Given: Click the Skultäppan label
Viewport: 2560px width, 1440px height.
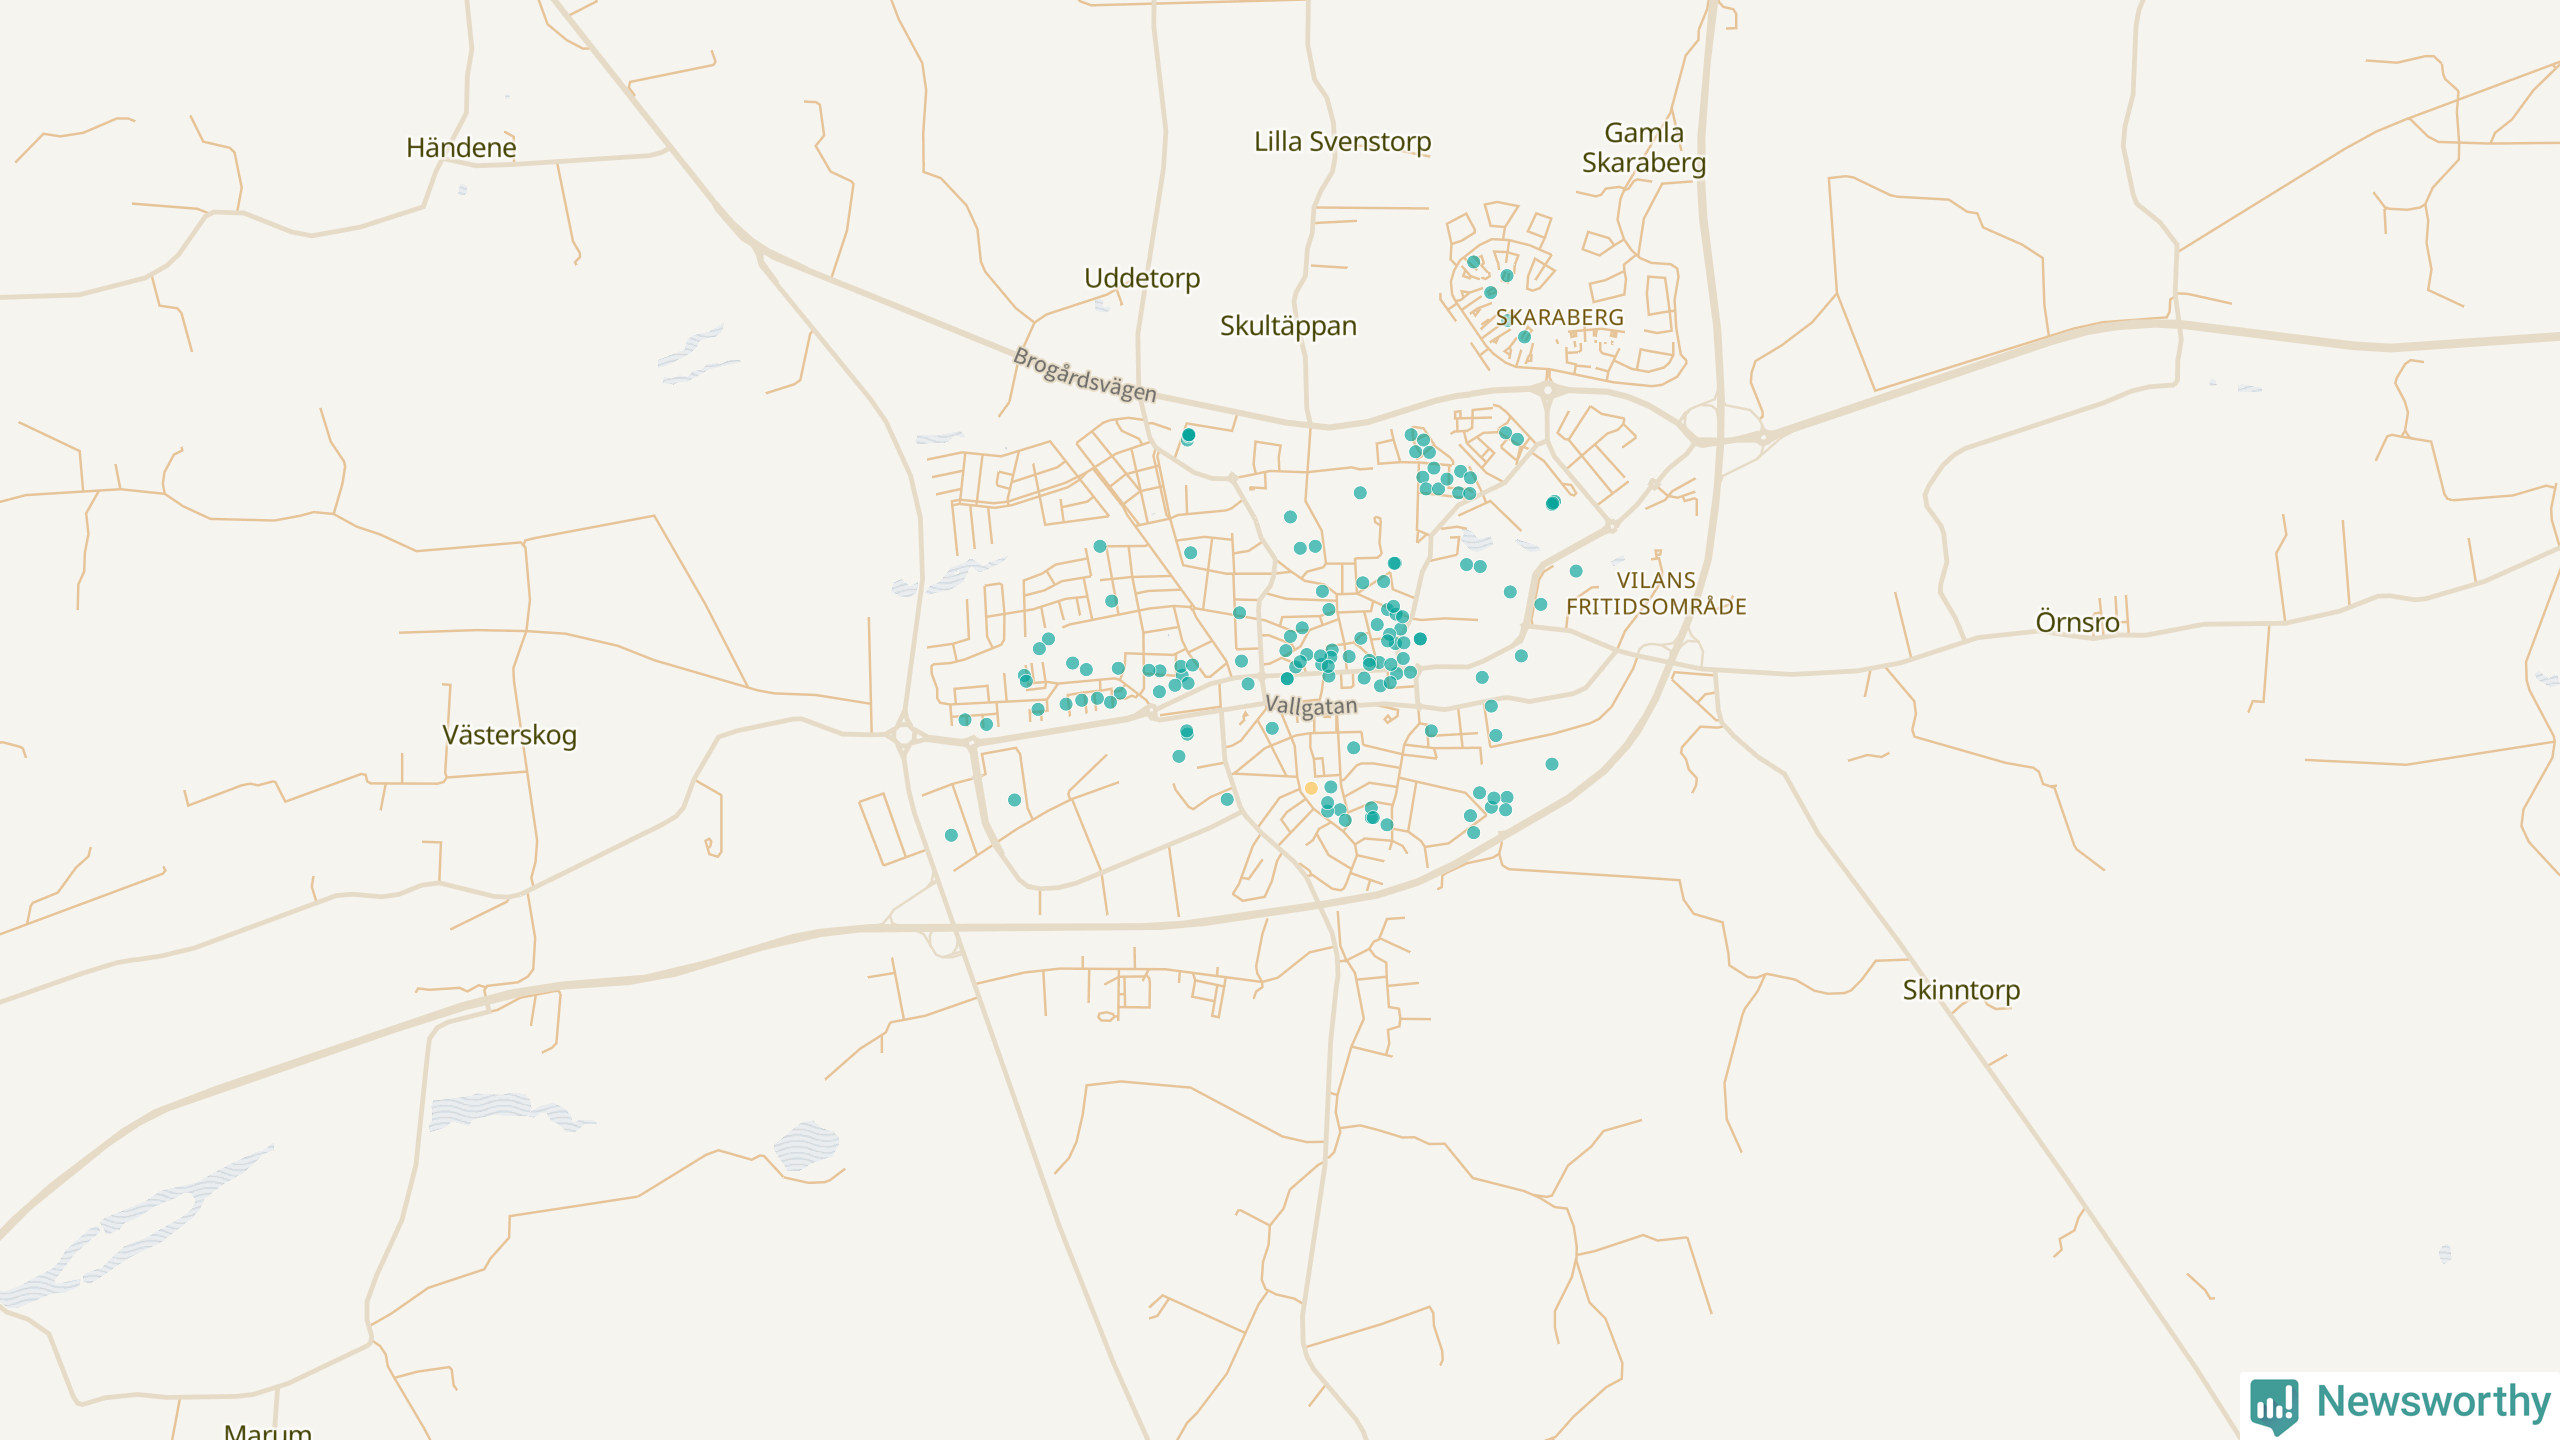Looking at the screenshot, I should pyautogui.click(x=1288, y=326).
